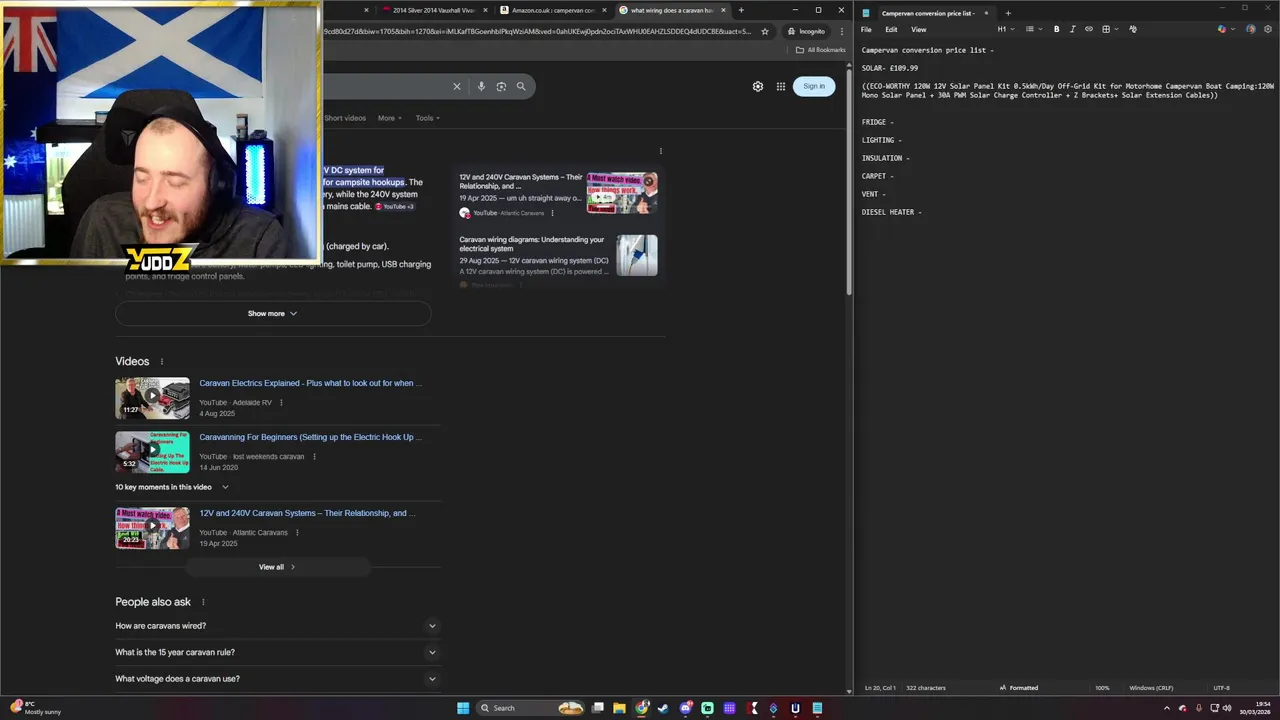Toggle bold formatting in Notepad
Image resolution: width=1280 pixels, height=720 pixels.
click(1056, 29)
